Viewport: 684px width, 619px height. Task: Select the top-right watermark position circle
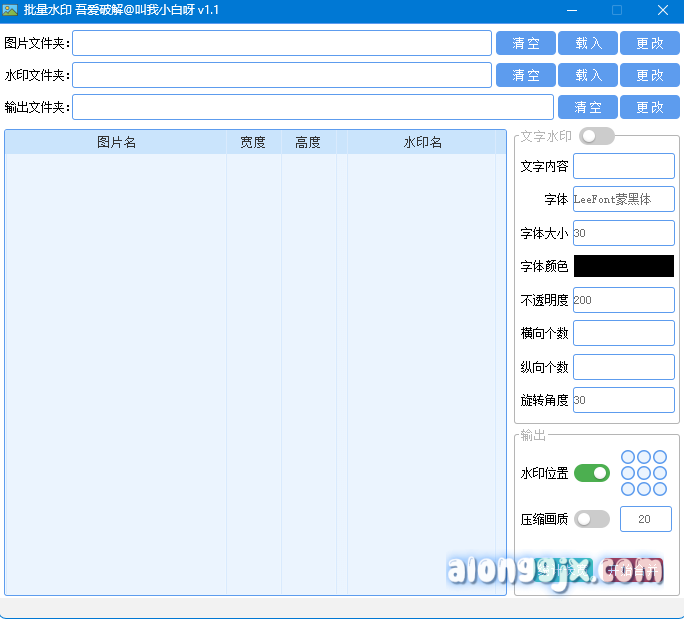[660, 457]
